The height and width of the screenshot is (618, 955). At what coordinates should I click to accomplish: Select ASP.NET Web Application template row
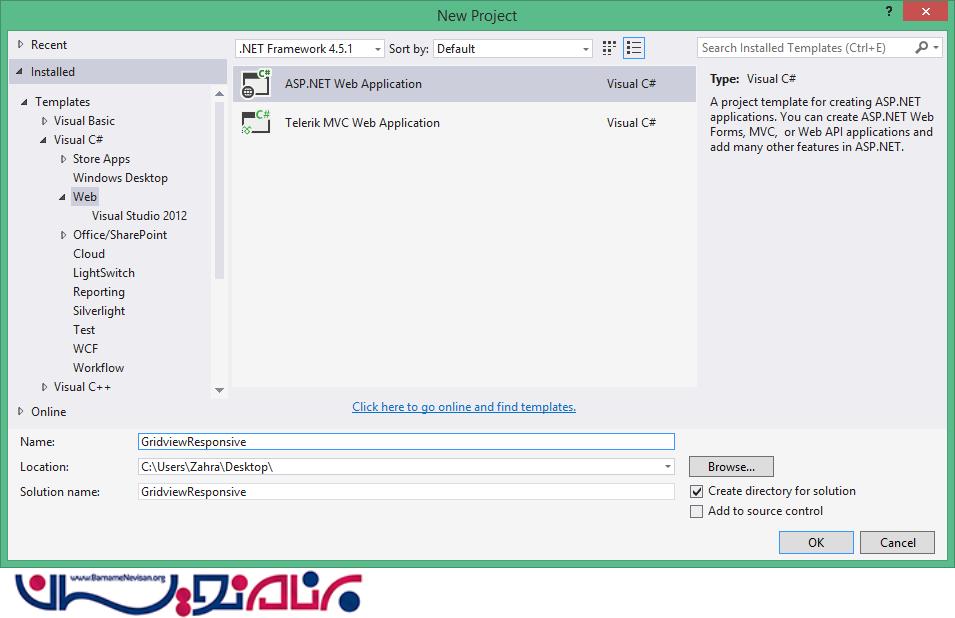pos(464,84)
